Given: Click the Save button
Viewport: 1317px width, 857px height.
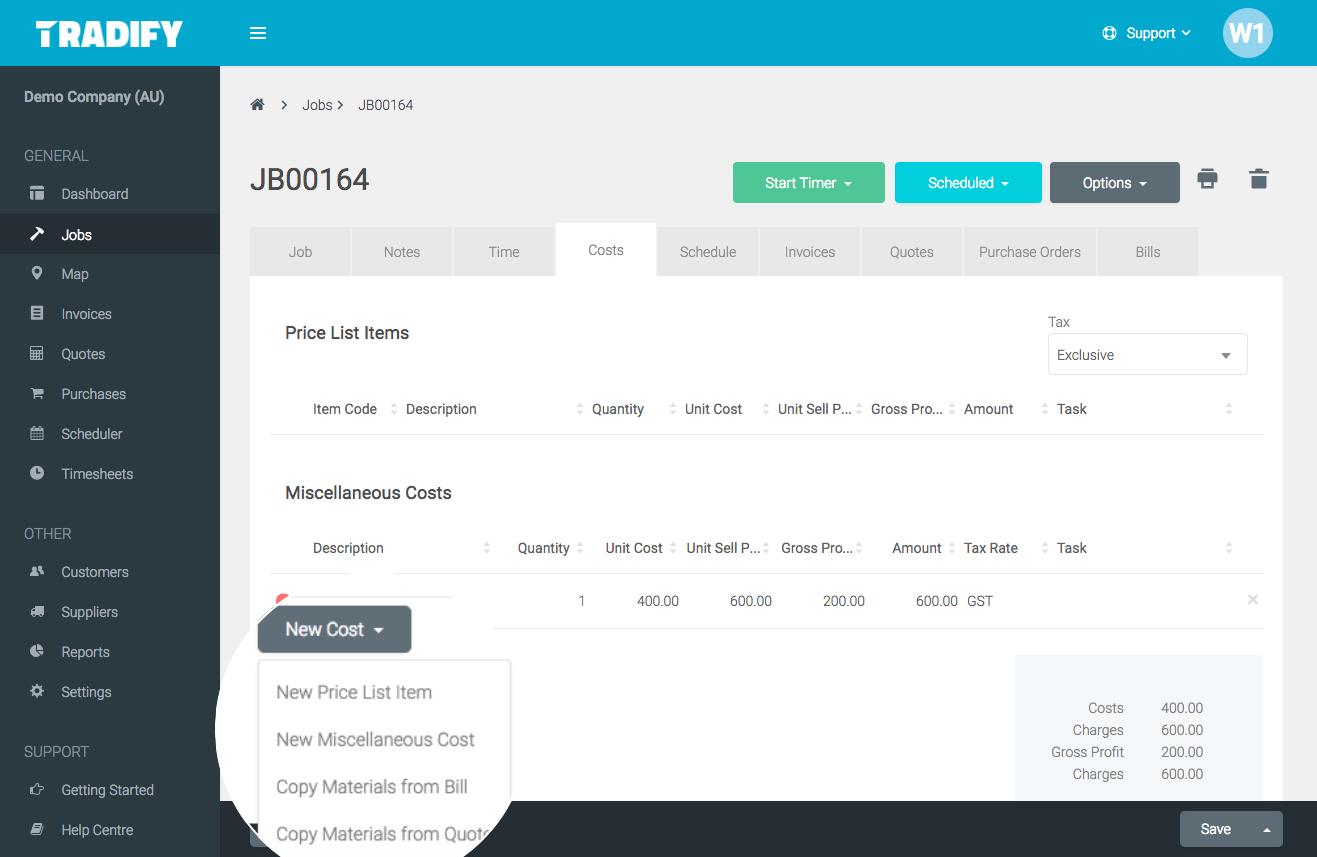Looking at the screenshot, I should [x=1216, y=829].
